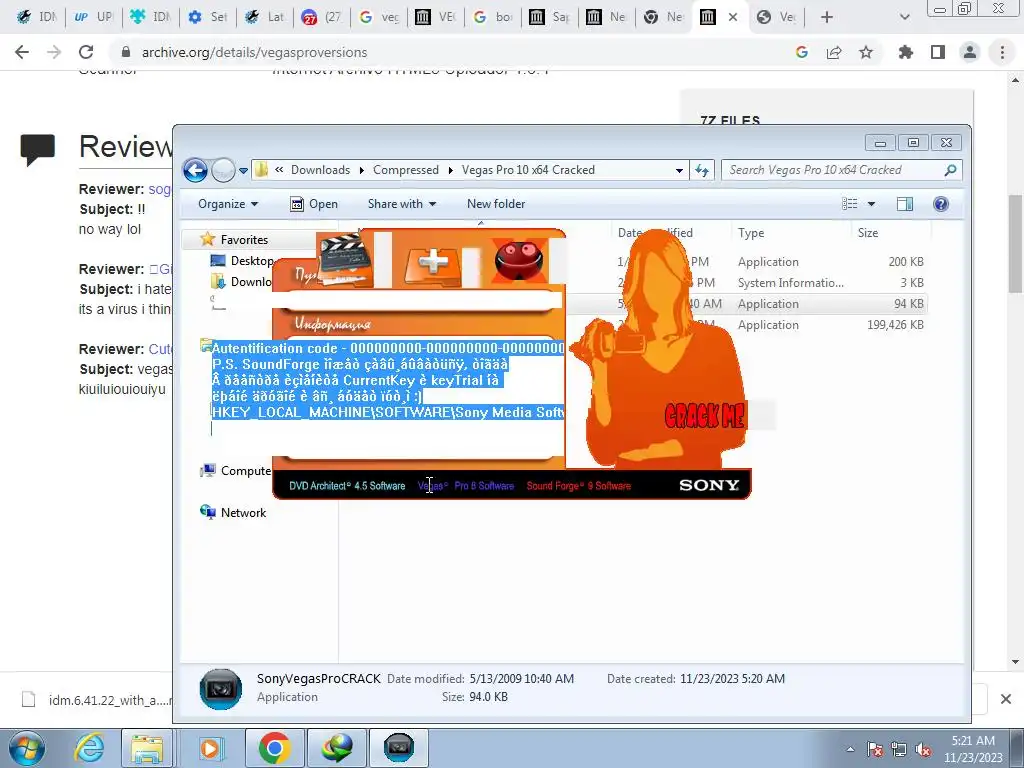Click the Search Vegas Pro 10 x64 Cracked field
This screenshot has width=1024, height=768.
(x=842, y=170)
